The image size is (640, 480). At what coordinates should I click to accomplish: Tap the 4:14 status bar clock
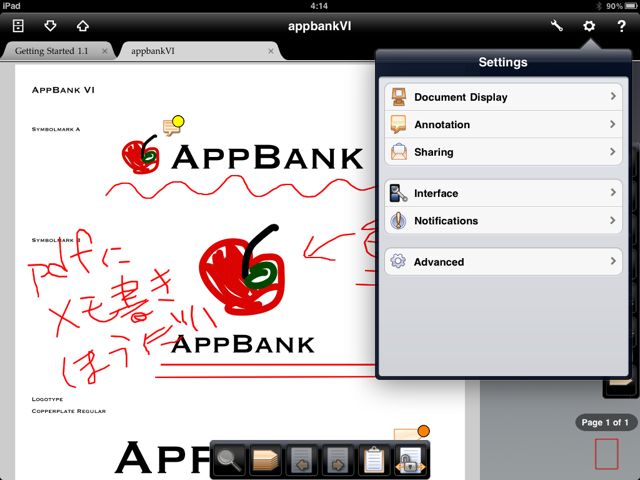coord(319,6)
